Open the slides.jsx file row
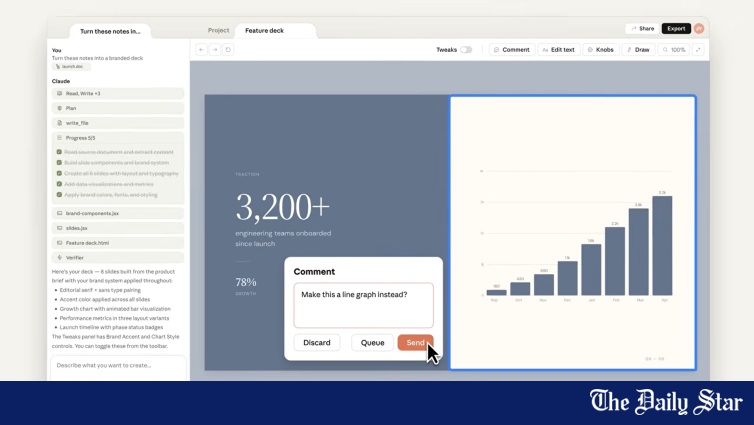Image resolution: width=754 pixels, height=425 pixels. (x=118, y=228)
